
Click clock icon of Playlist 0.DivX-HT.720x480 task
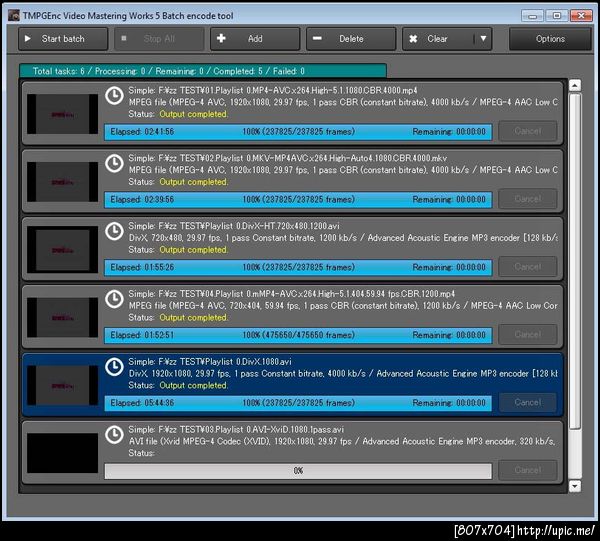pyautogui.click(x=114, y=231)
